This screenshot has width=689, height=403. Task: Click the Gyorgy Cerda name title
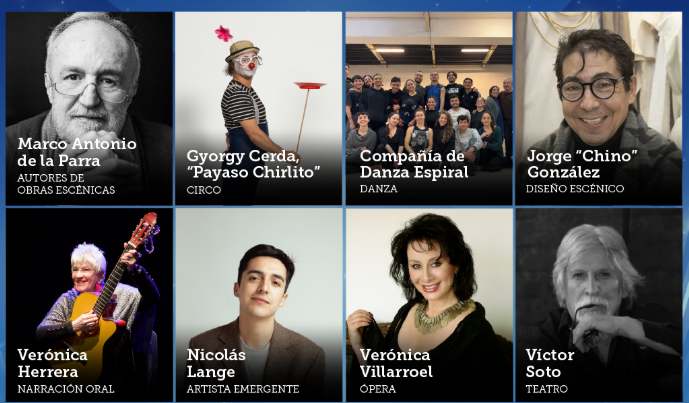(x=253, y=164)
